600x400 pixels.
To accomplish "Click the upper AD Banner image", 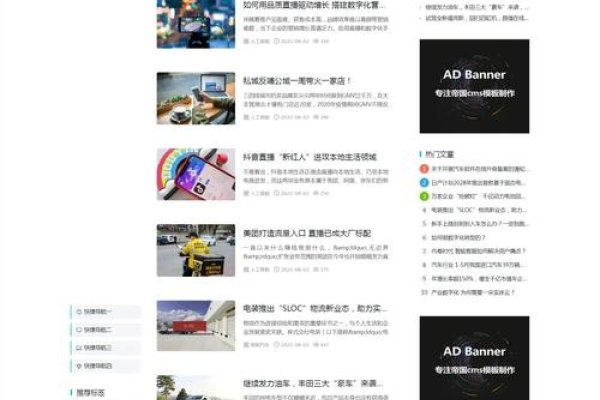I will tap(474, 86).
